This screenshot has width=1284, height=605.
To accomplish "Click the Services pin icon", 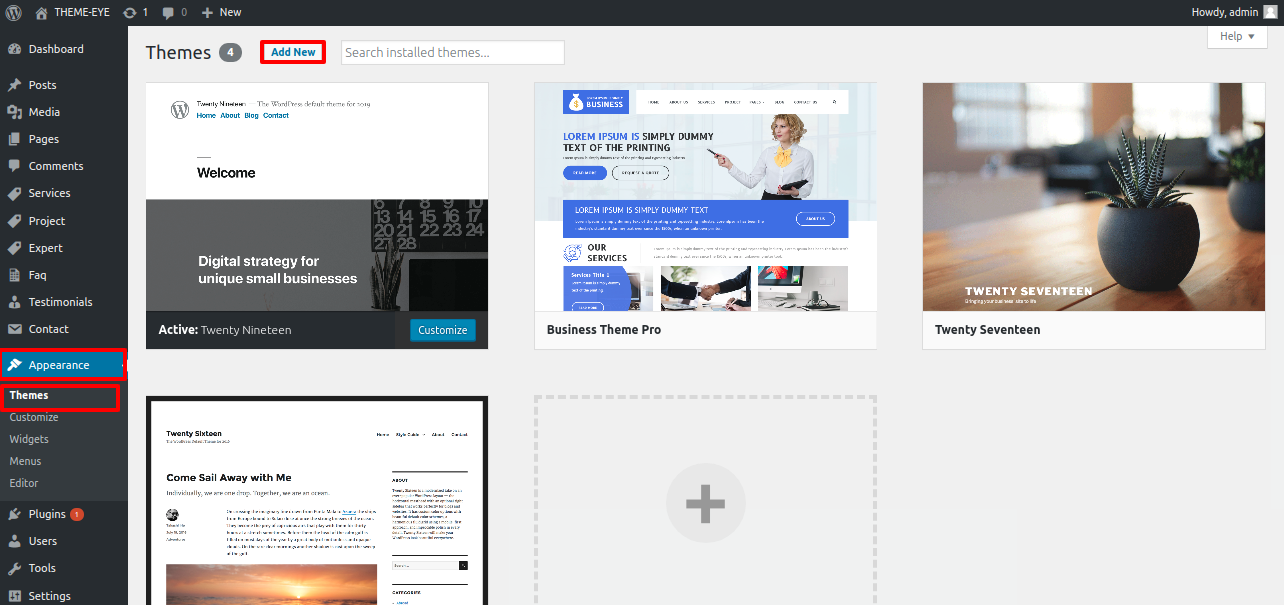I will 14,193.
